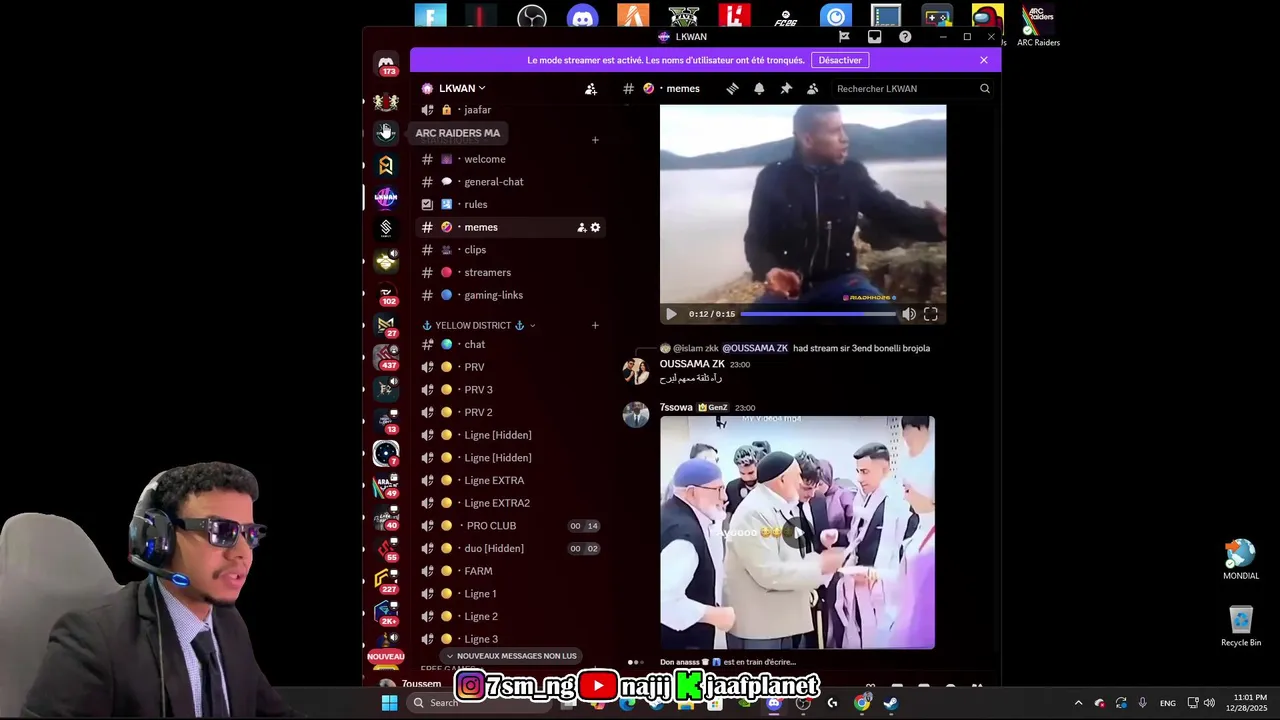The height and width of the screenshot is (720, 1280).
Task: Open FiveM GTA V desktop icon
Action: [x=683, y=18]
